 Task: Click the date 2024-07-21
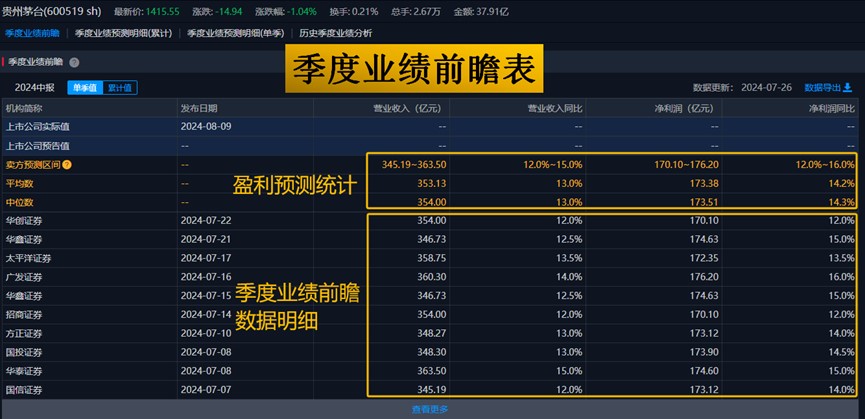(x=206, y=239)
